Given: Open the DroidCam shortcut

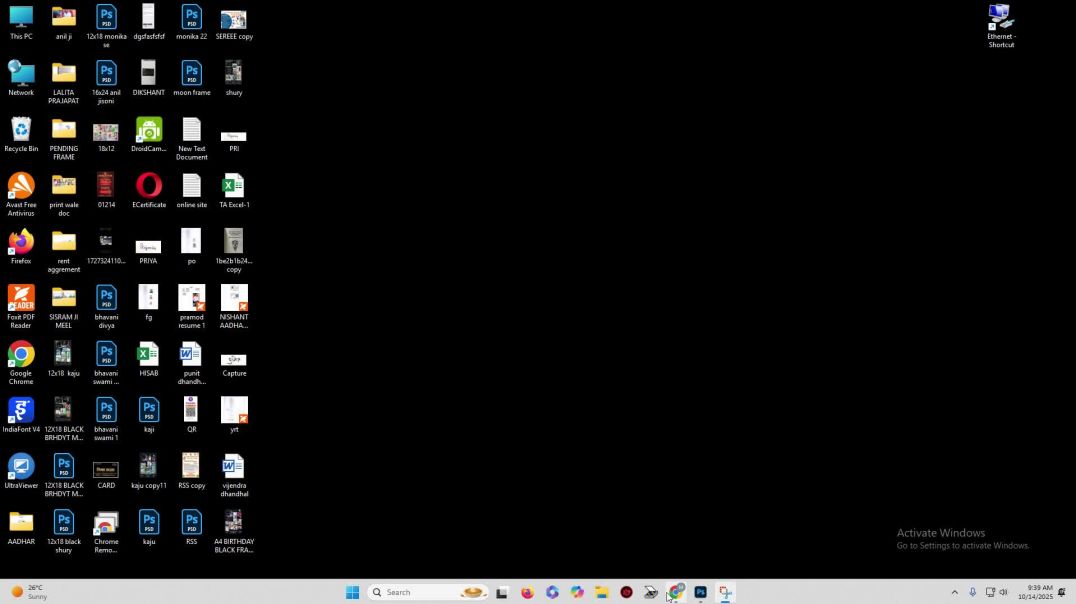Looking at the screenshot, I should pyautogui.click(x=148, y=133).
